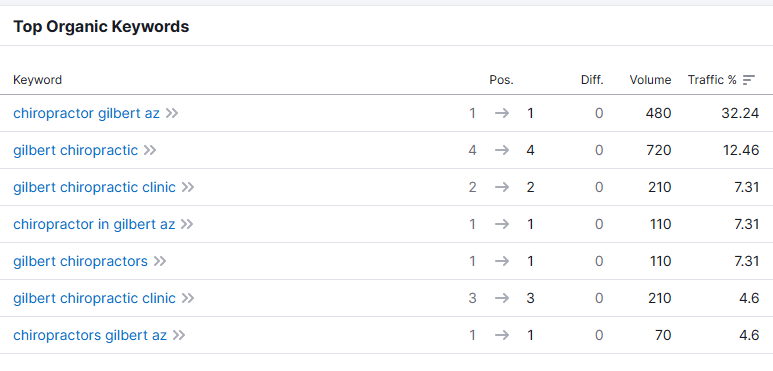Sort table by Traffic % column header
The width and height of the screenshot is (773, 371).
click(712, 80)
